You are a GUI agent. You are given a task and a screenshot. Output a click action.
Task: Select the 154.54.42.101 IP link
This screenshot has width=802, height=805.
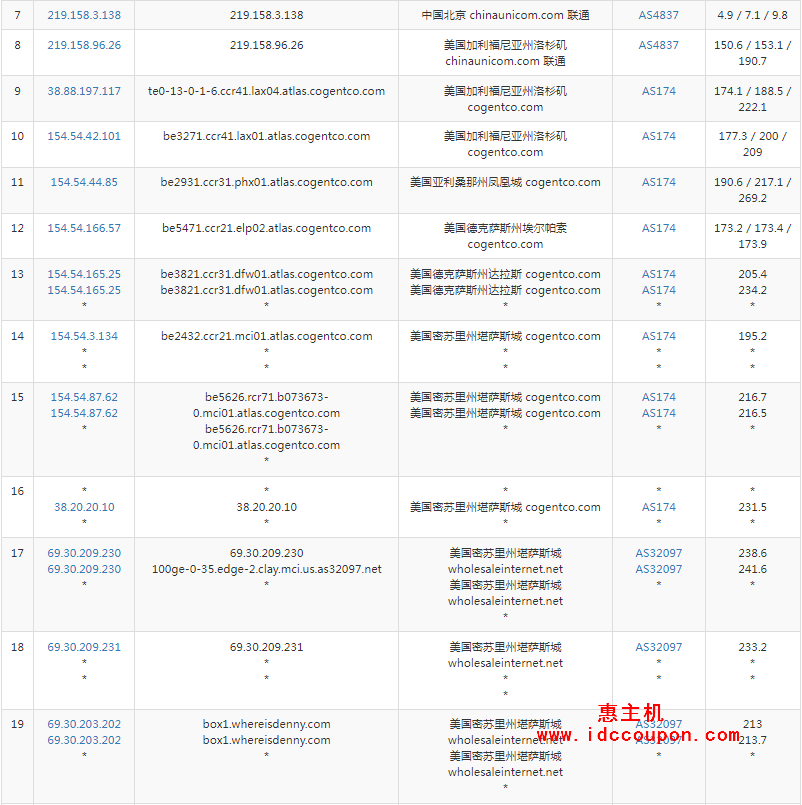tap(84, 137)
